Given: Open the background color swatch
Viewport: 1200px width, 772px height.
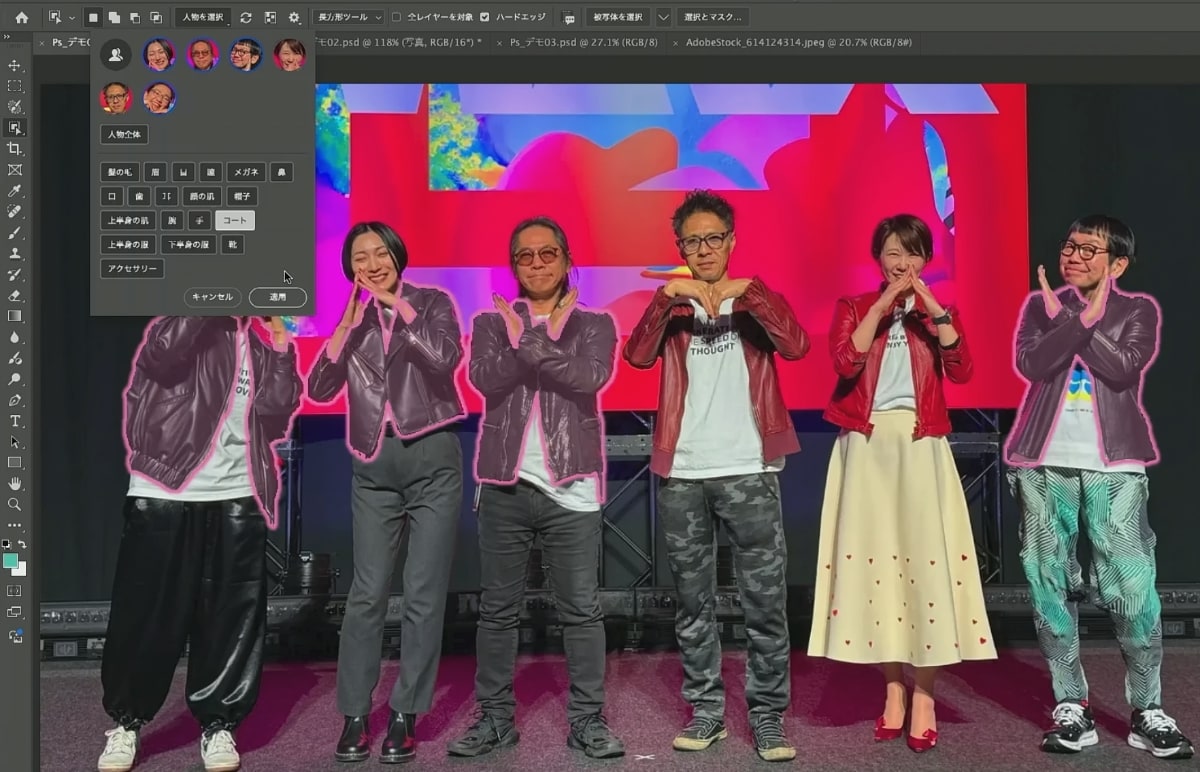Looking at the screenshot, I should 19,569.
